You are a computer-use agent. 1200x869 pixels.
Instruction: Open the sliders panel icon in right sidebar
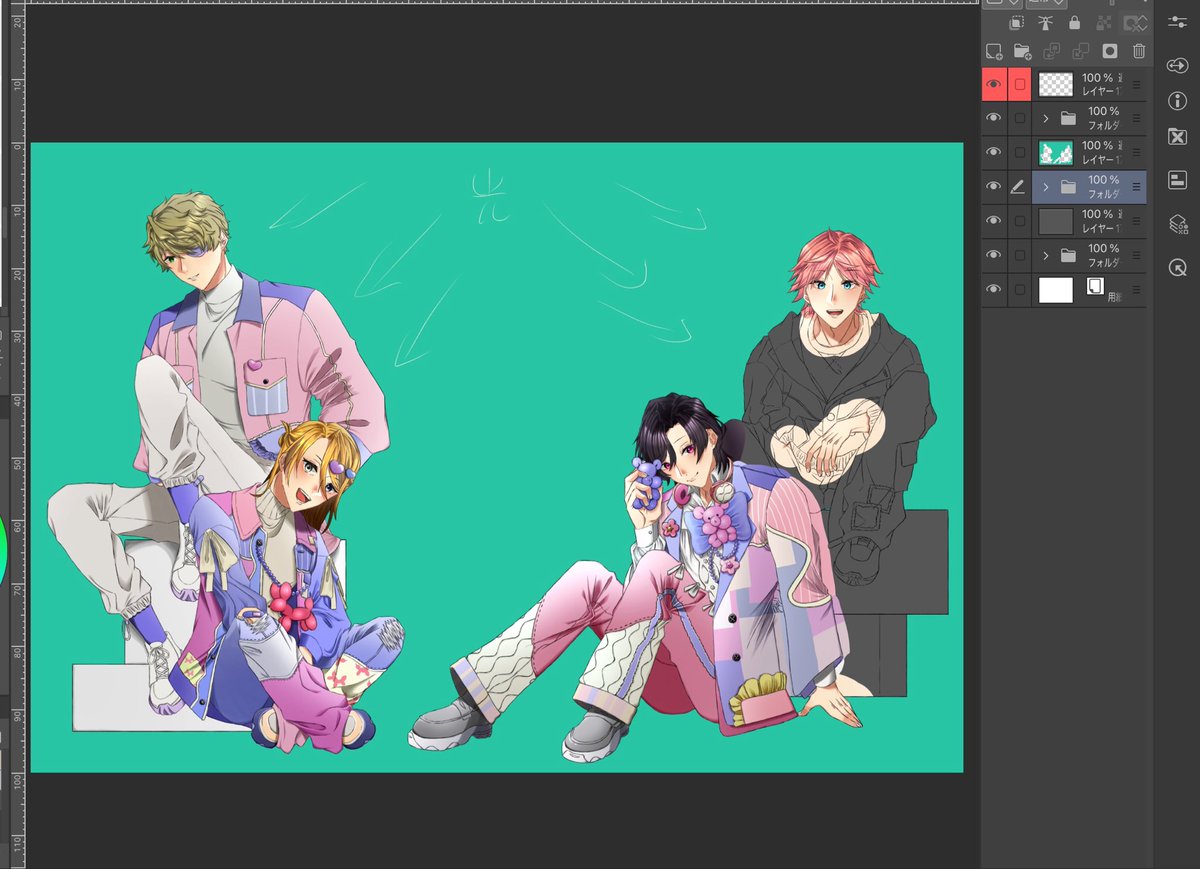click(1177, 22)
